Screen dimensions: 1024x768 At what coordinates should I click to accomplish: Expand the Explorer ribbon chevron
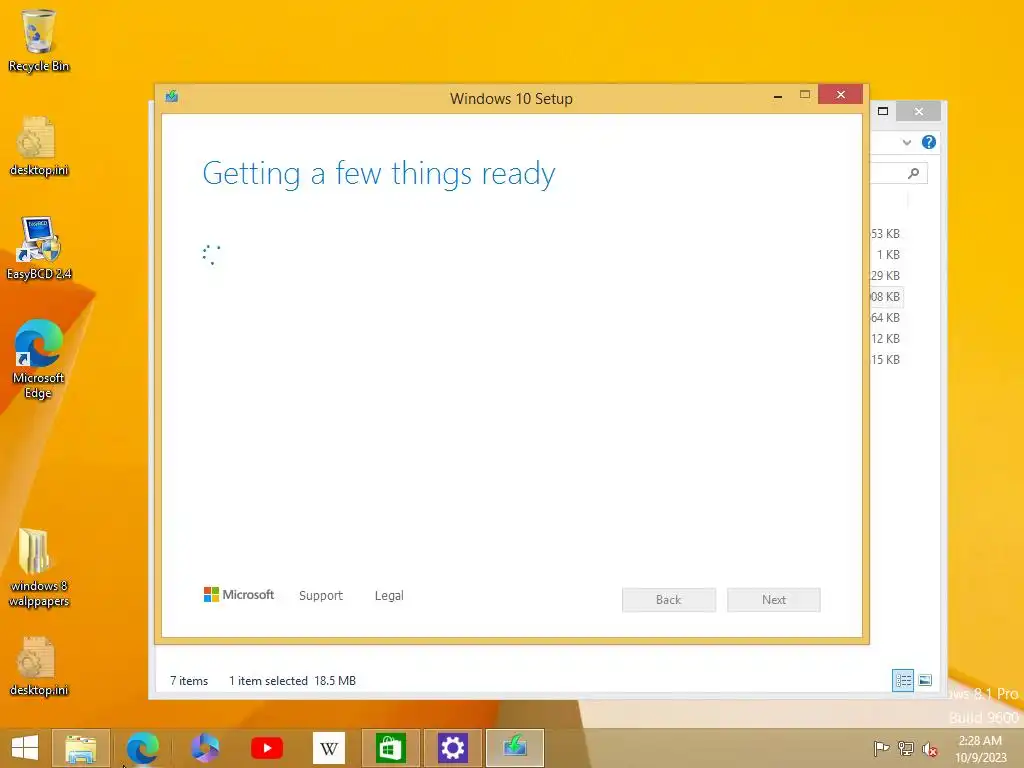tap(906, 142)
